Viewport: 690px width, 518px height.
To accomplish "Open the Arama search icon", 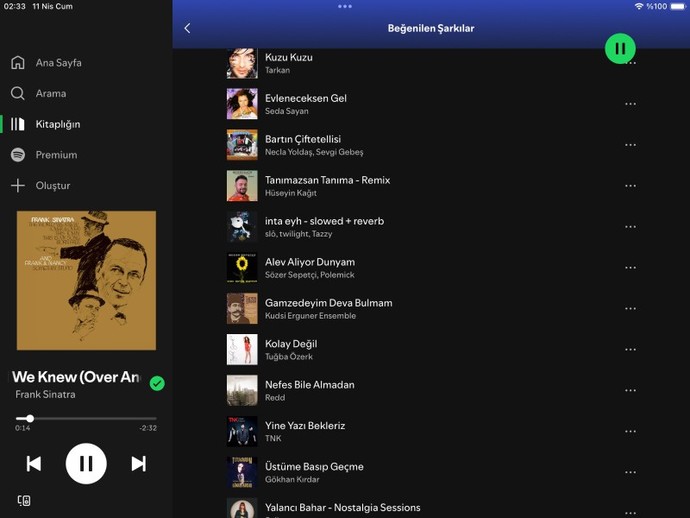I will (x=18, y=93).
